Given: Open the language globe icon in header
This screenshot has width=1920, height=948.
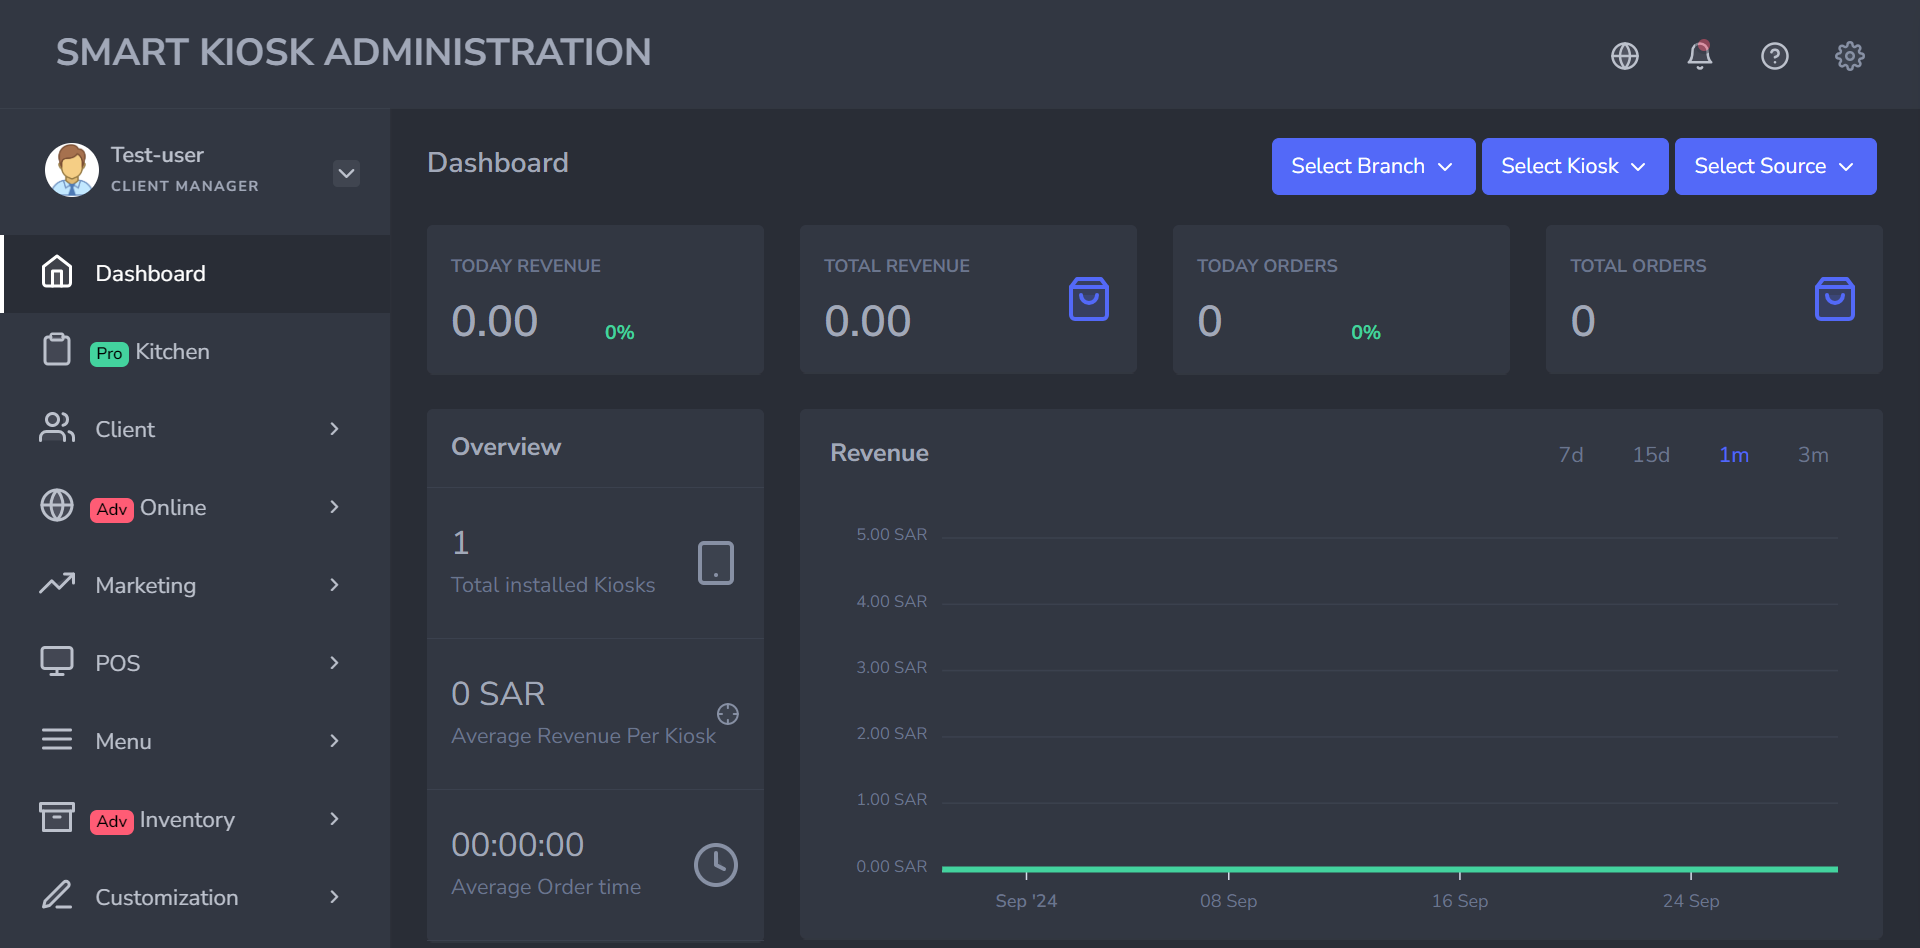Looking at the screenshot, I should [1625, 56].
